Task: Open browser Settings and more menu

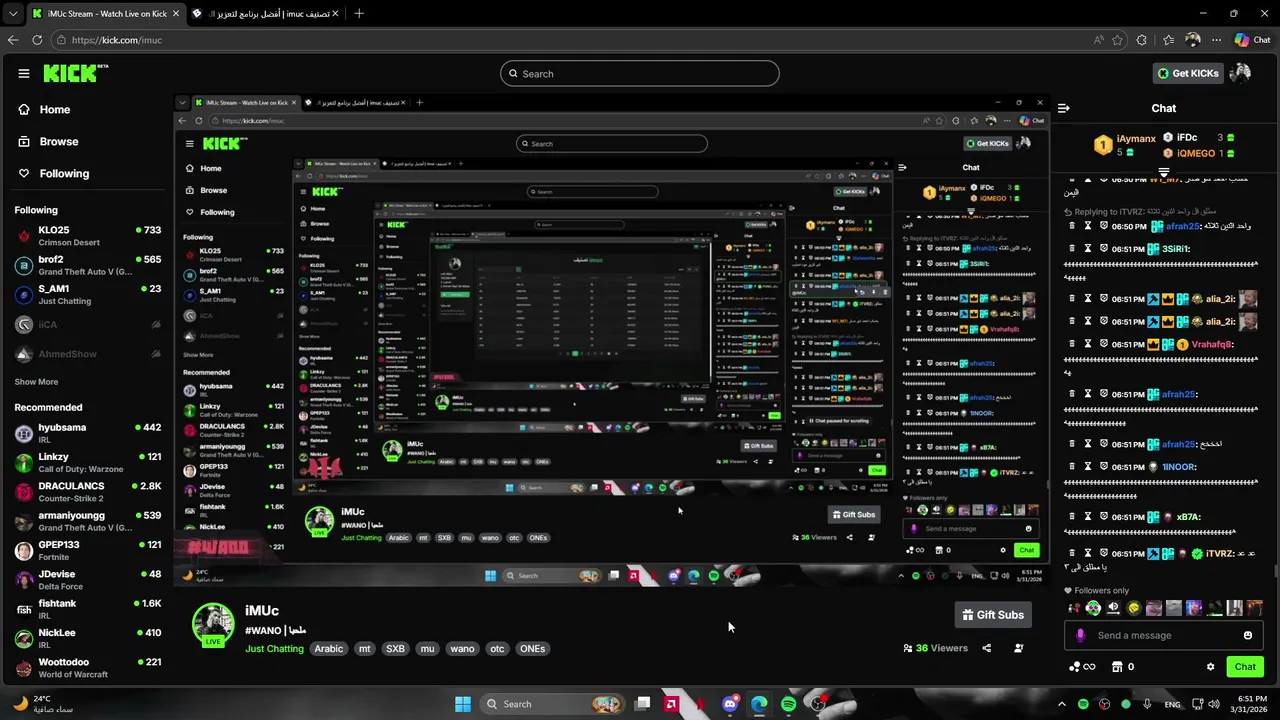Action: pyautogui.click(x=1217, y=40)
